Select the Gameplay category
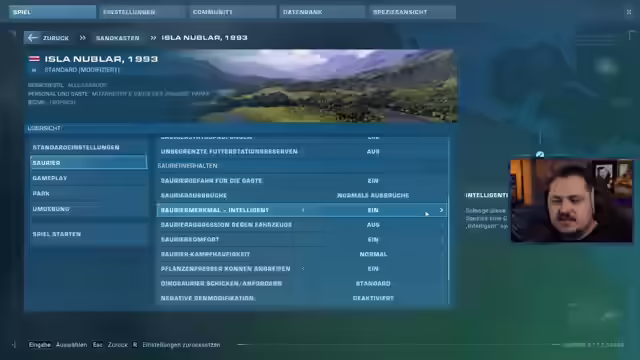The image size is (640, 360). tap(89, 178)
